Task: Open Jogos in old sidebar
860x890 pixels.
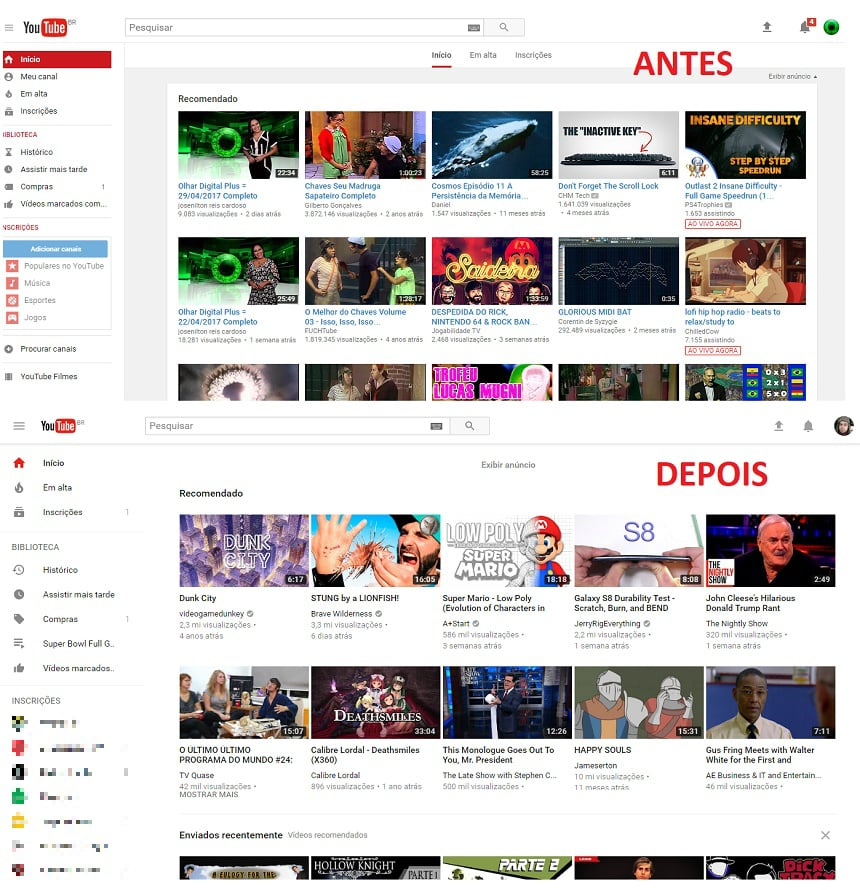Action: 35,317
